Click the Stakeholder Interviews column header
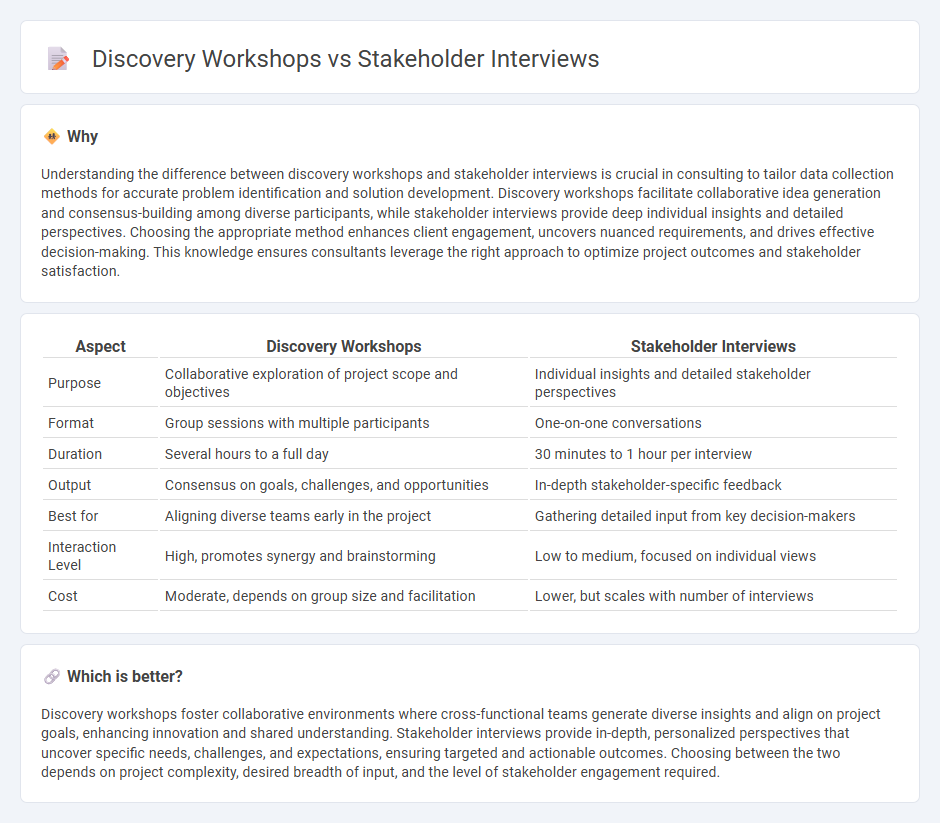The image size is (940, 823). pyautogui.click(x=713, y=346)
